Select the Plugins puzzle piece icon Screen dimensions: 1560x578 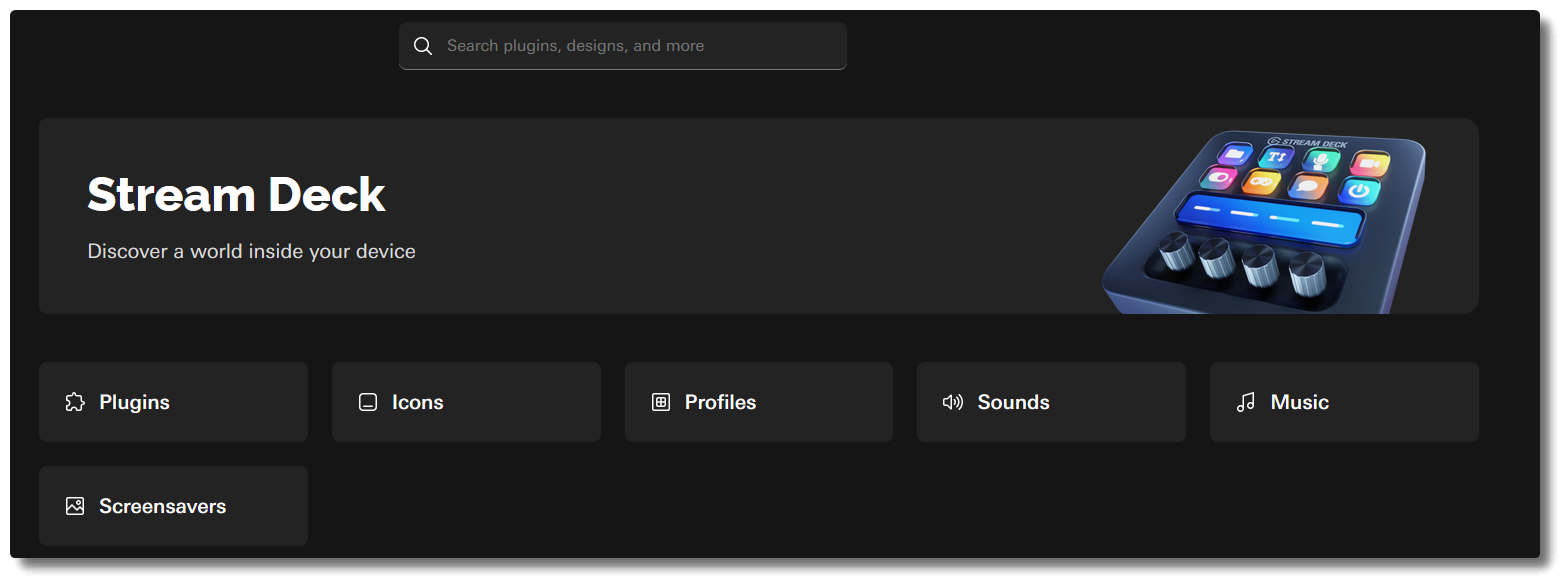[x=74, y=402]
